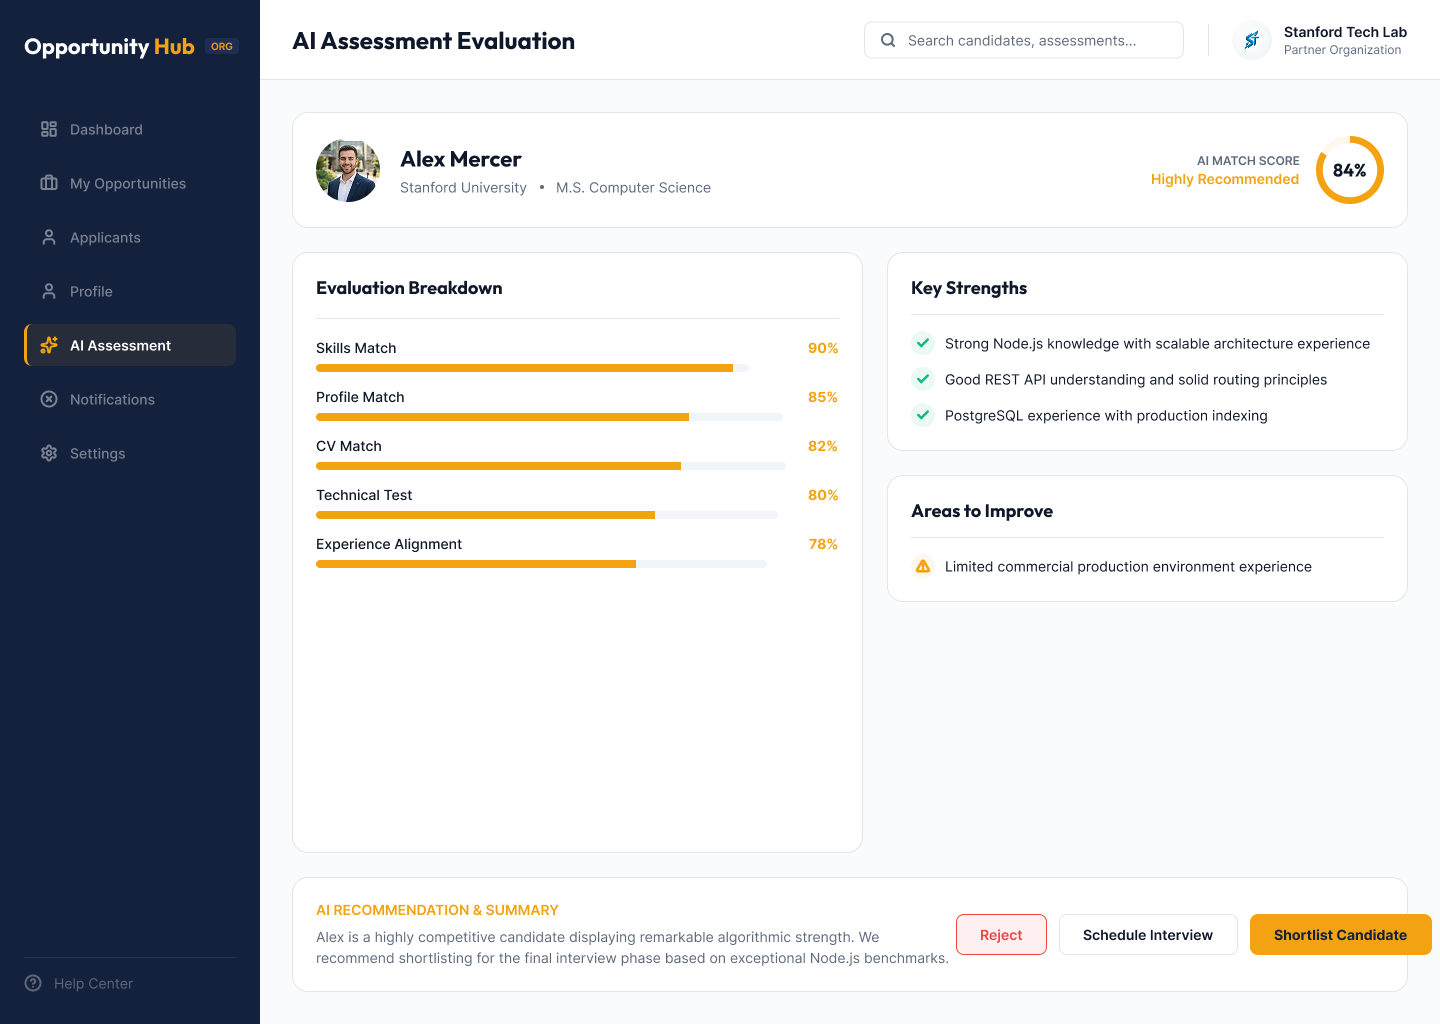Click the 84% match score ring

[x=1350, y=170]
